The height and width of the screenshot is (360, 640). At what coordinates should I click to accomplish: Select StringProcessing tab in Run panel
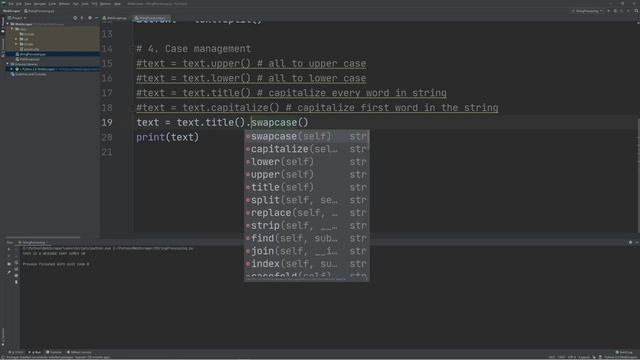click(x=33, y=242)
